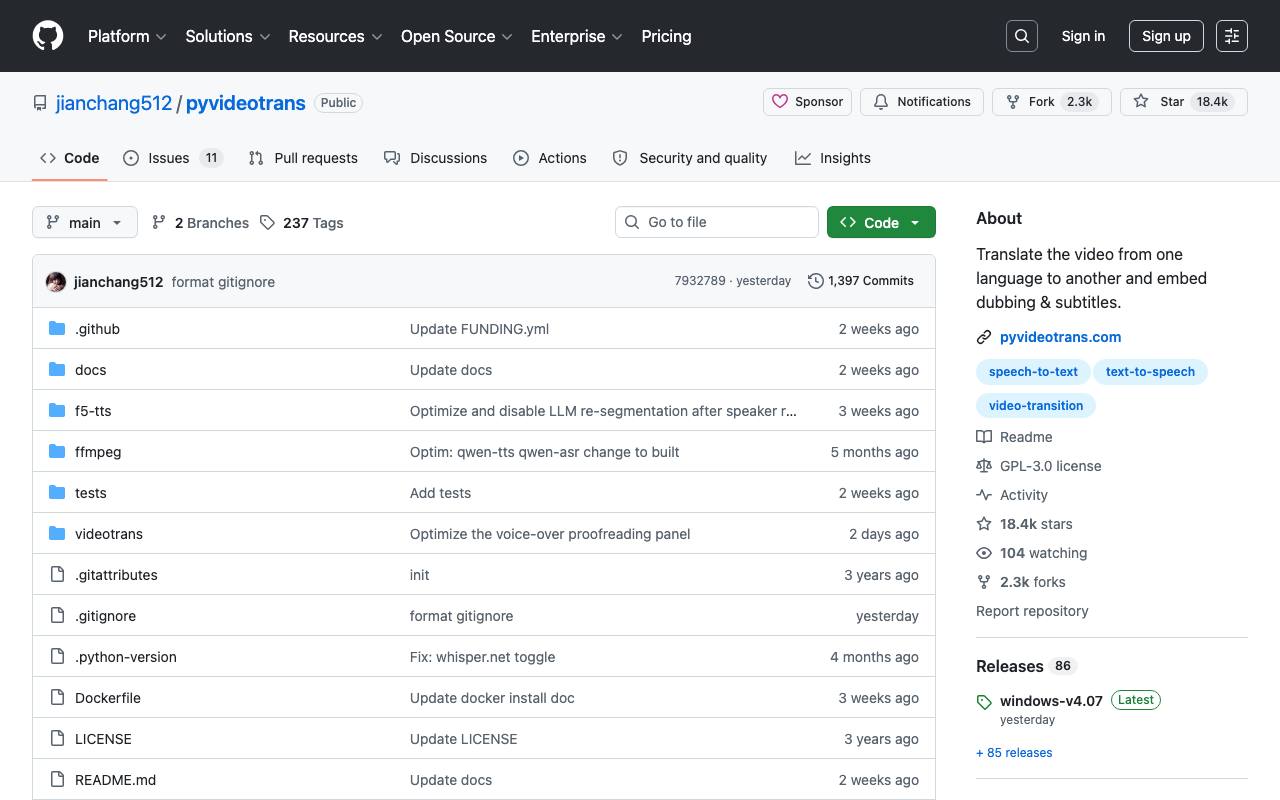This screenshot has width=1280, height=800.
Task: Click the book icon beside Readme
Action: pos(984,437)
